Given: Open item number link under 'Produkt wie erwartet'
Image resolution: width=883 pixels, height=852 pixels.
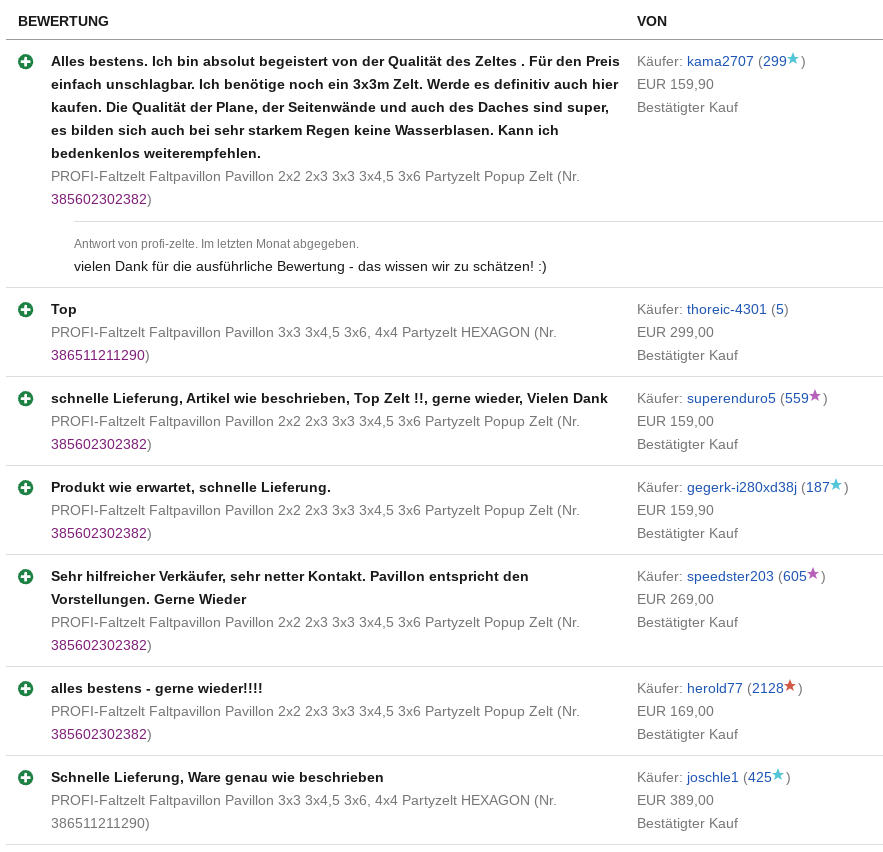Looking at the screenshot, I should [99, 533].
